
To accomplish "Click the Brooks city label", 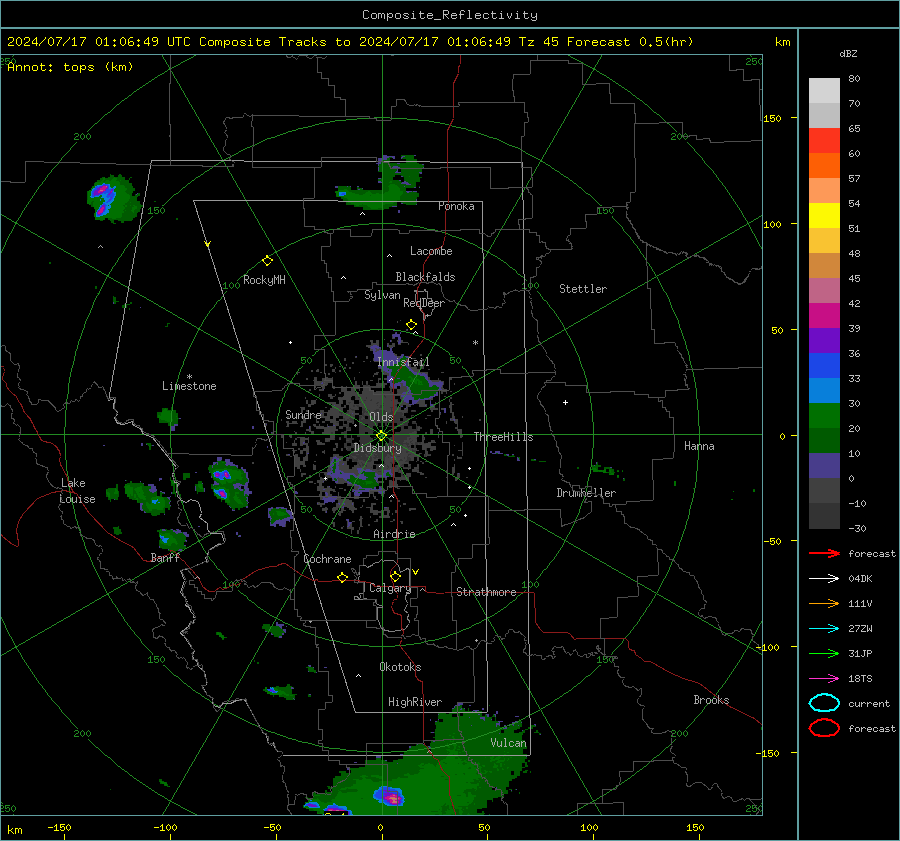I will (x=711, y=700).
